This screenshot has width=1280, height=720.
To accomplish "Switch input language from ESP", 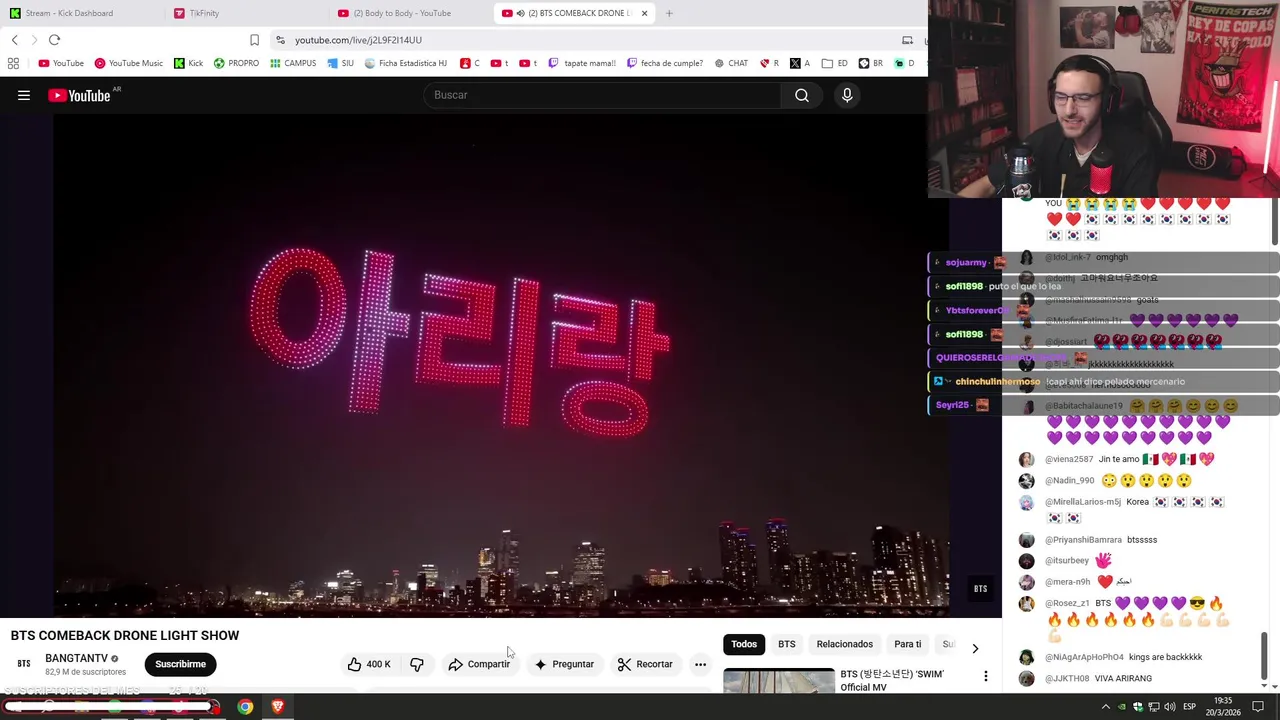I will [1189, 707].
